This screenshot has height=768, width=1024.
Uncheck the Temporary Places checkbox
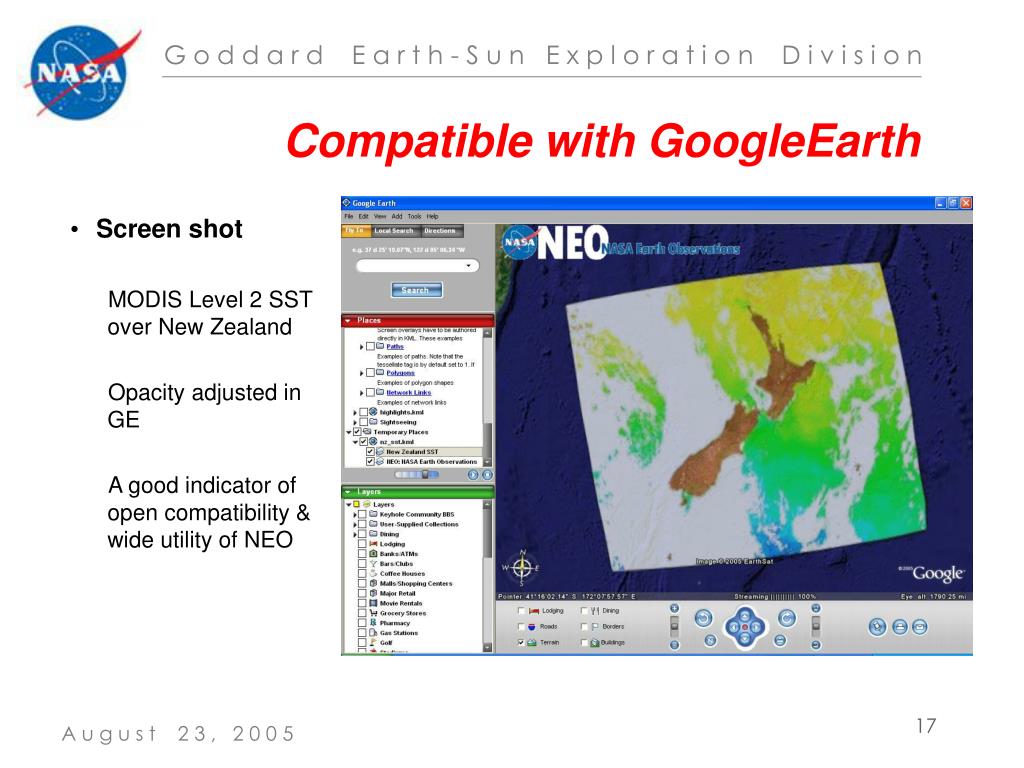pos(357,432)
